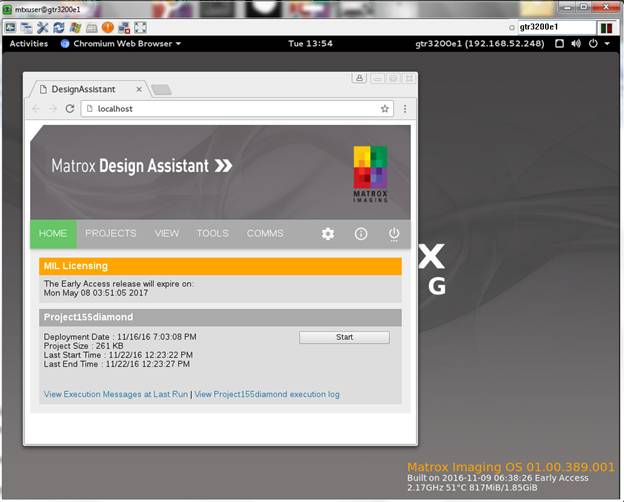Toggle VNC full screen mode icon
This screenshot has width=624, height=502.
[x=140, y=27]
